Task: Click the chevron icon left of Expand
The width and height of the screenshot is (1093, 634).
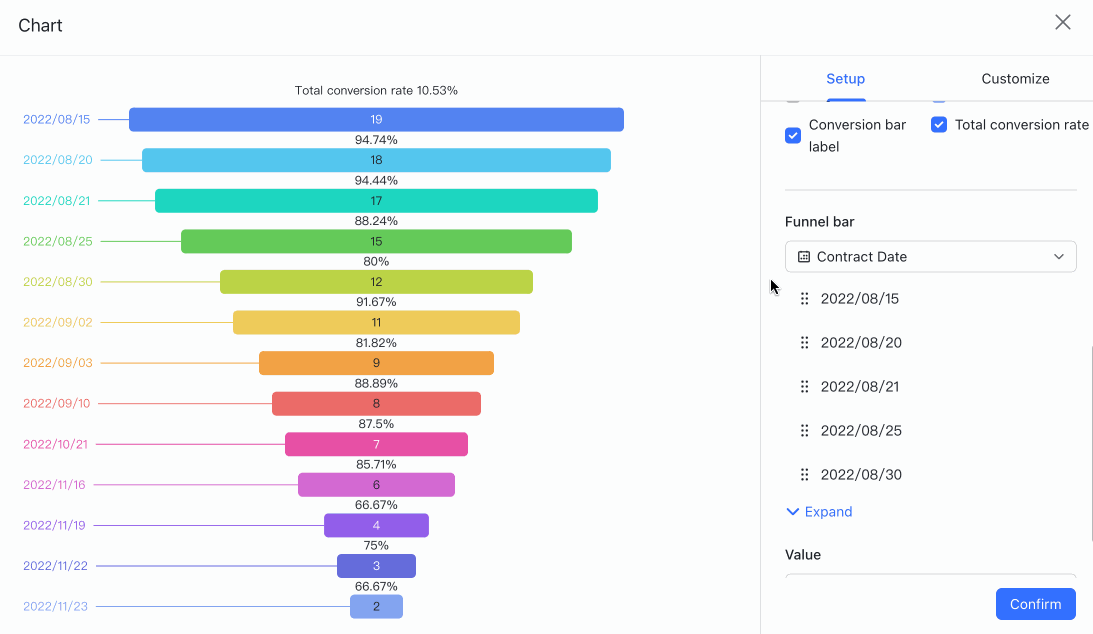Action: pyautogui.click(x=793, y=511)
